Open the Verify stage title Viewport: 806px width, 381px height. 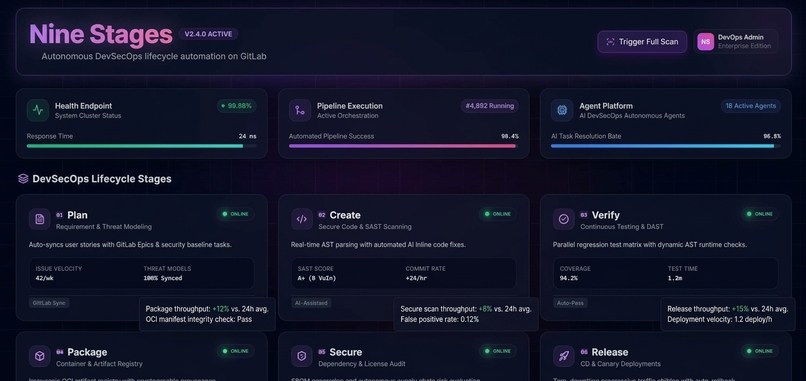point(606,215)
